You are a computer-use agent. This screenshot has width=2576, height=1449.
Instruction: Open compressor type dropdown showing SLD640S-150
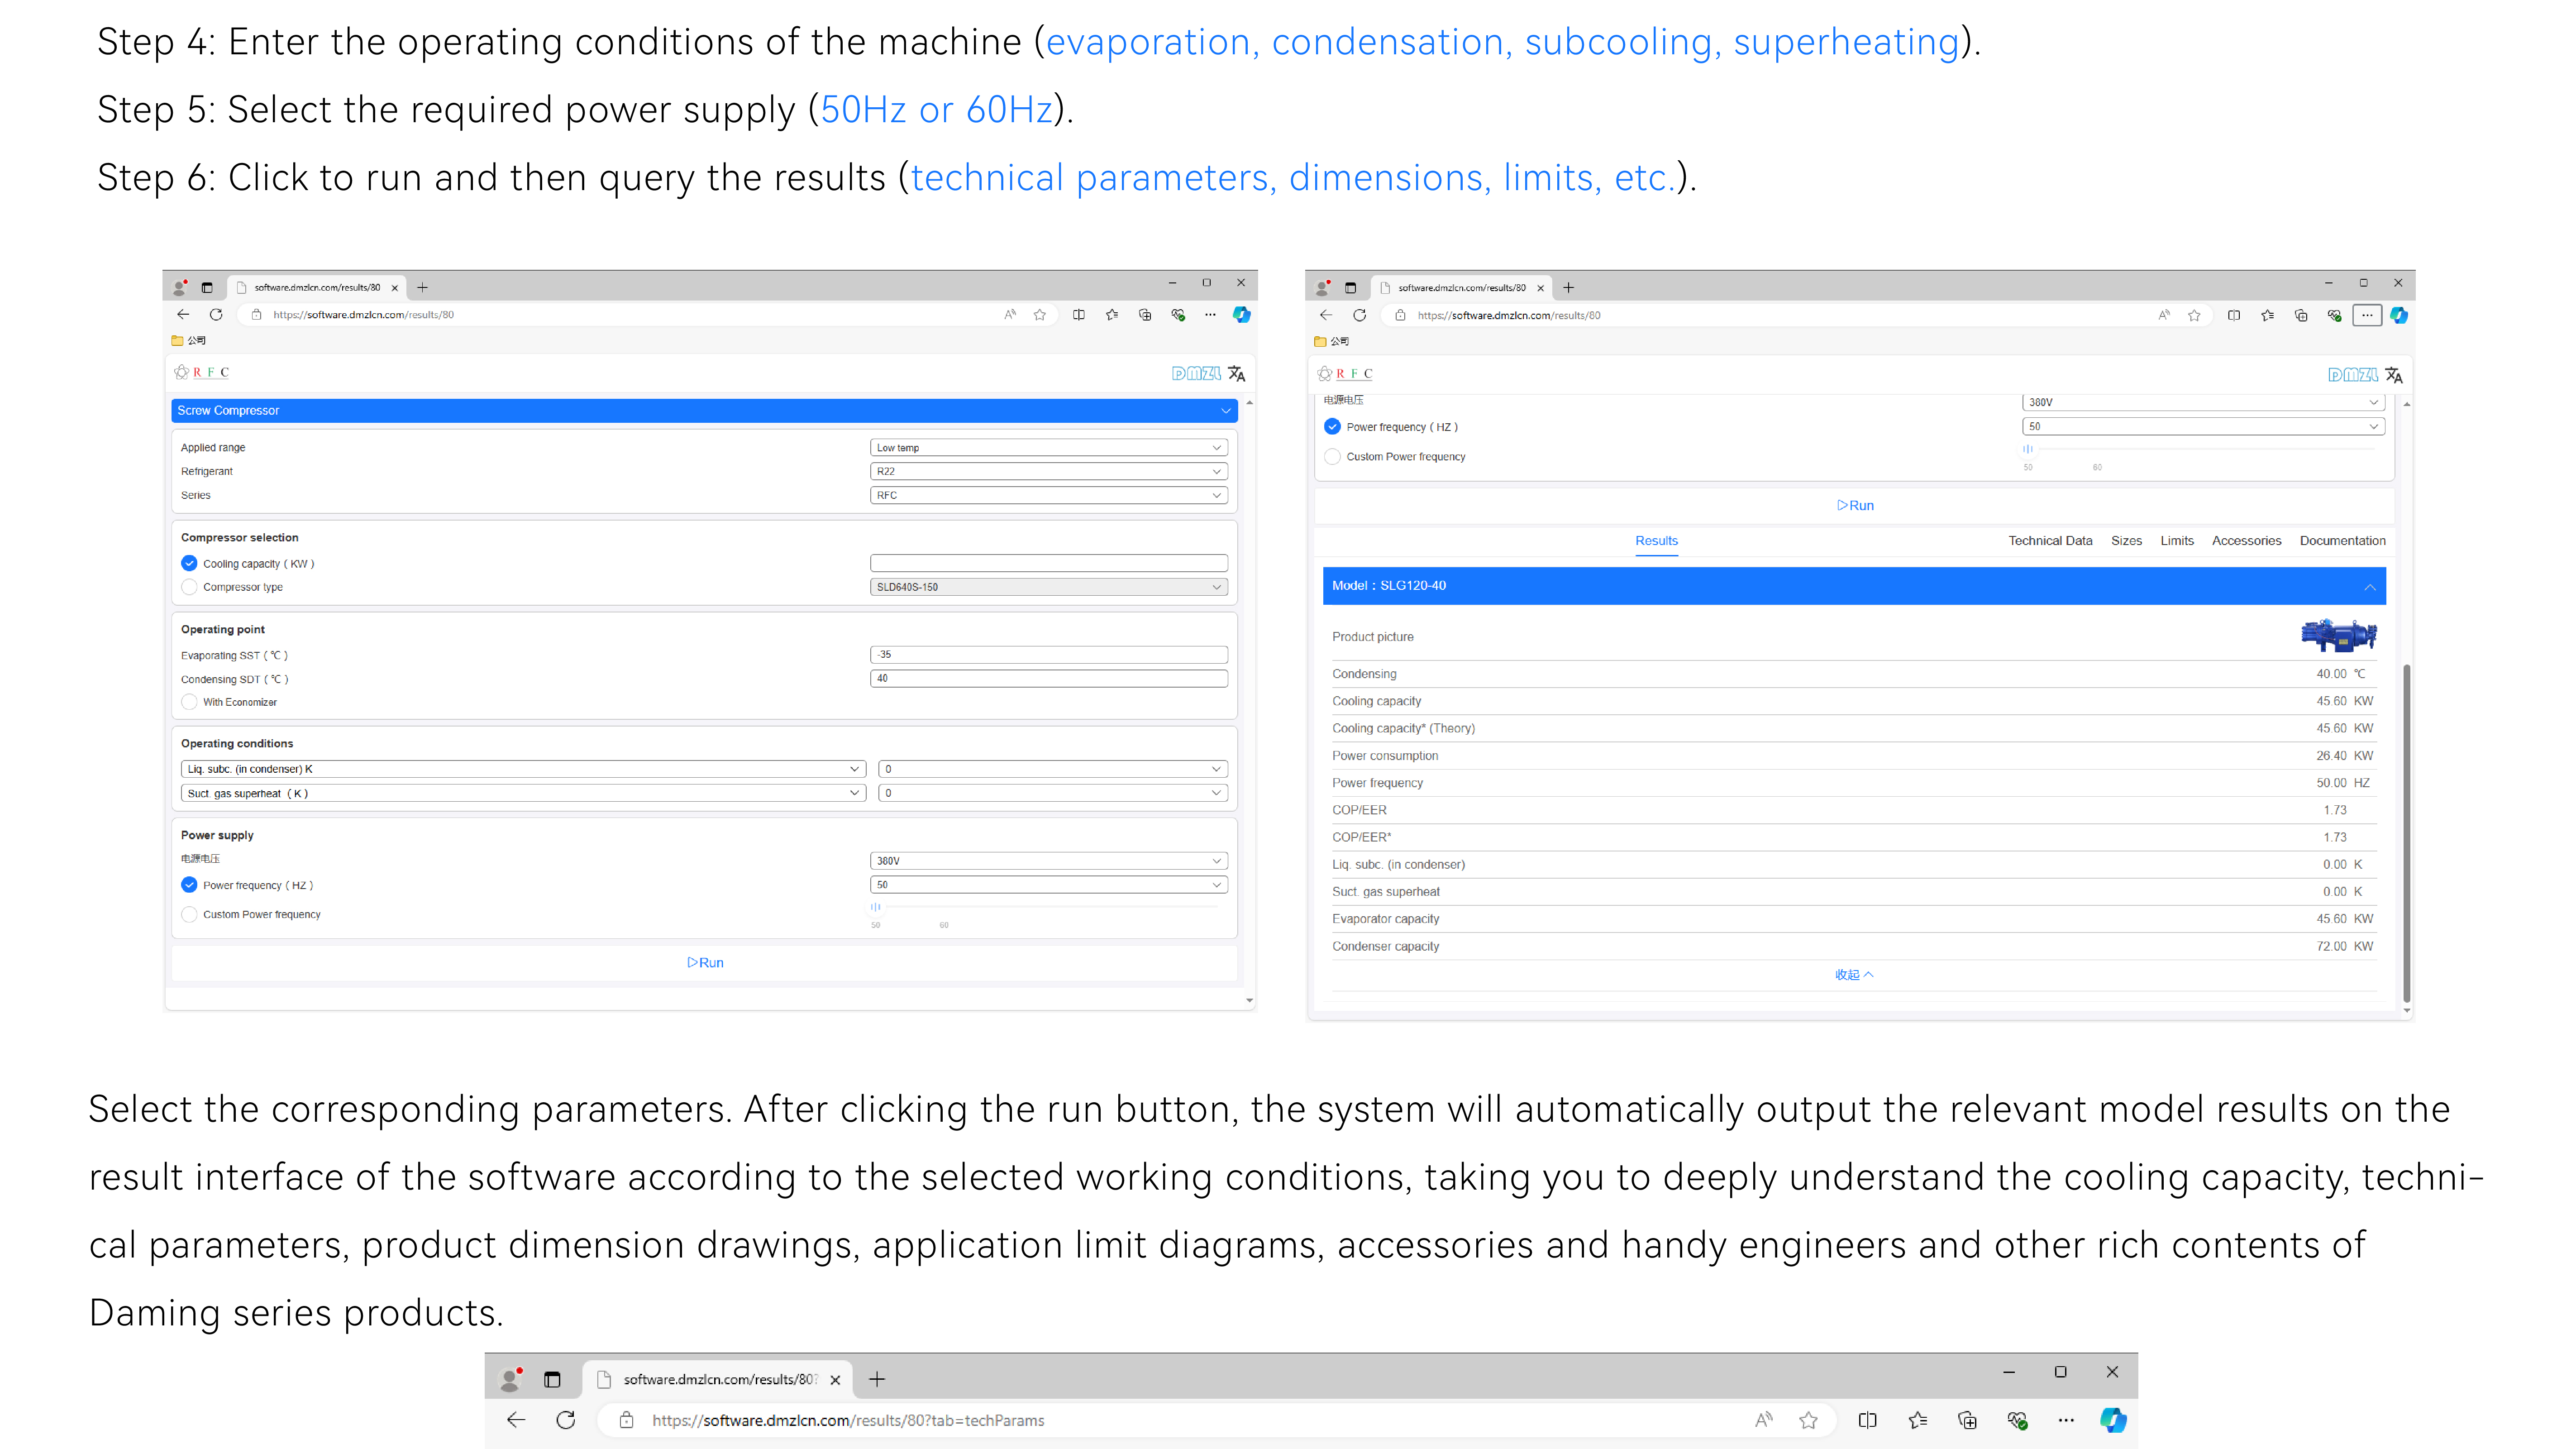(x=1048, y=587)
